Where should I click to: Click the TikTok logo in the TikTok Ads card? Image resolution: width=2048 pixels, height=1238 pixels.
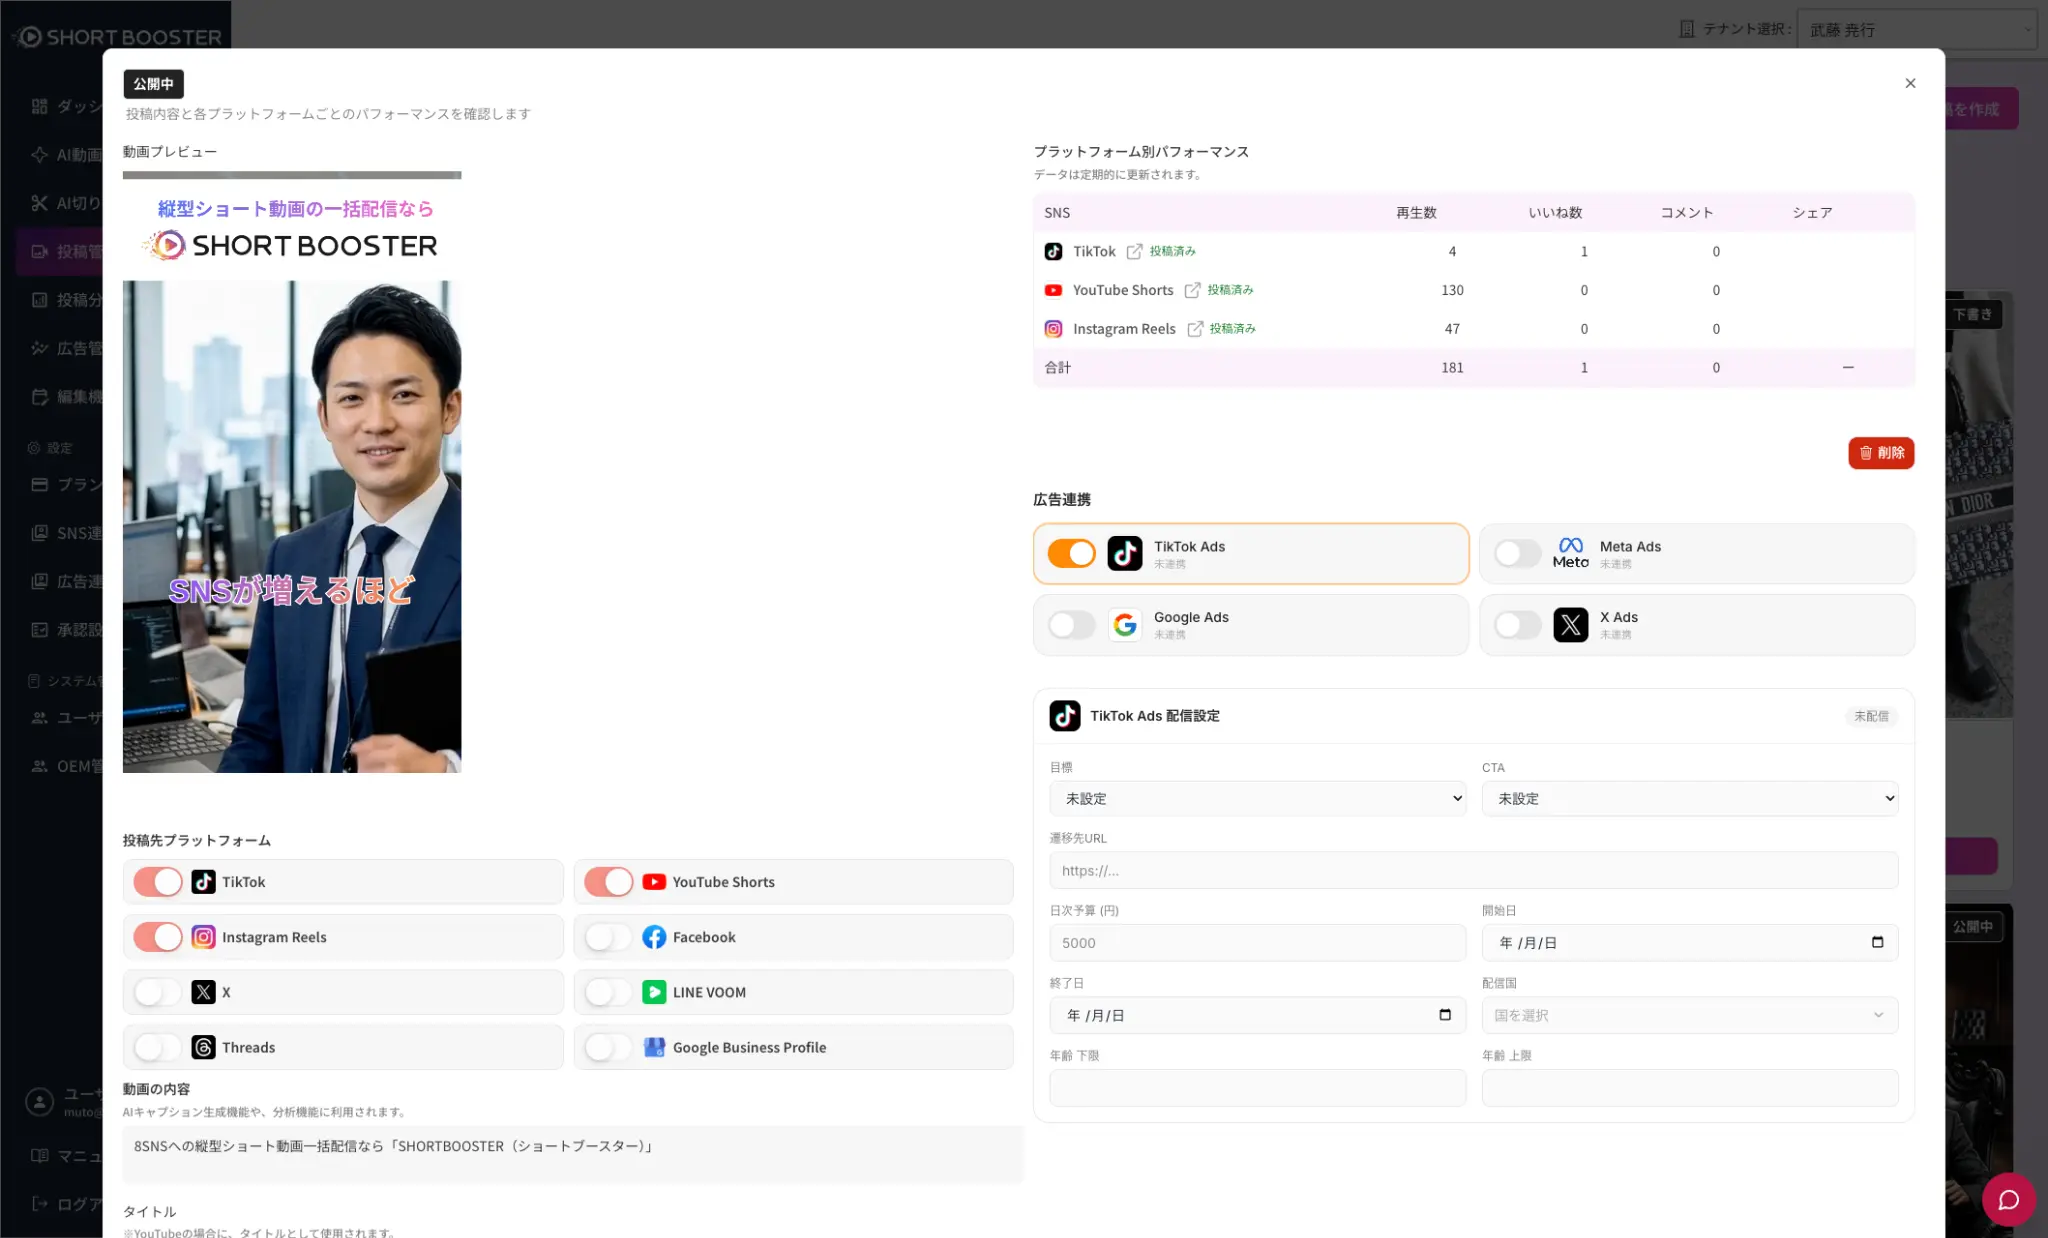pyautogui.click(x=1125, y=553)
